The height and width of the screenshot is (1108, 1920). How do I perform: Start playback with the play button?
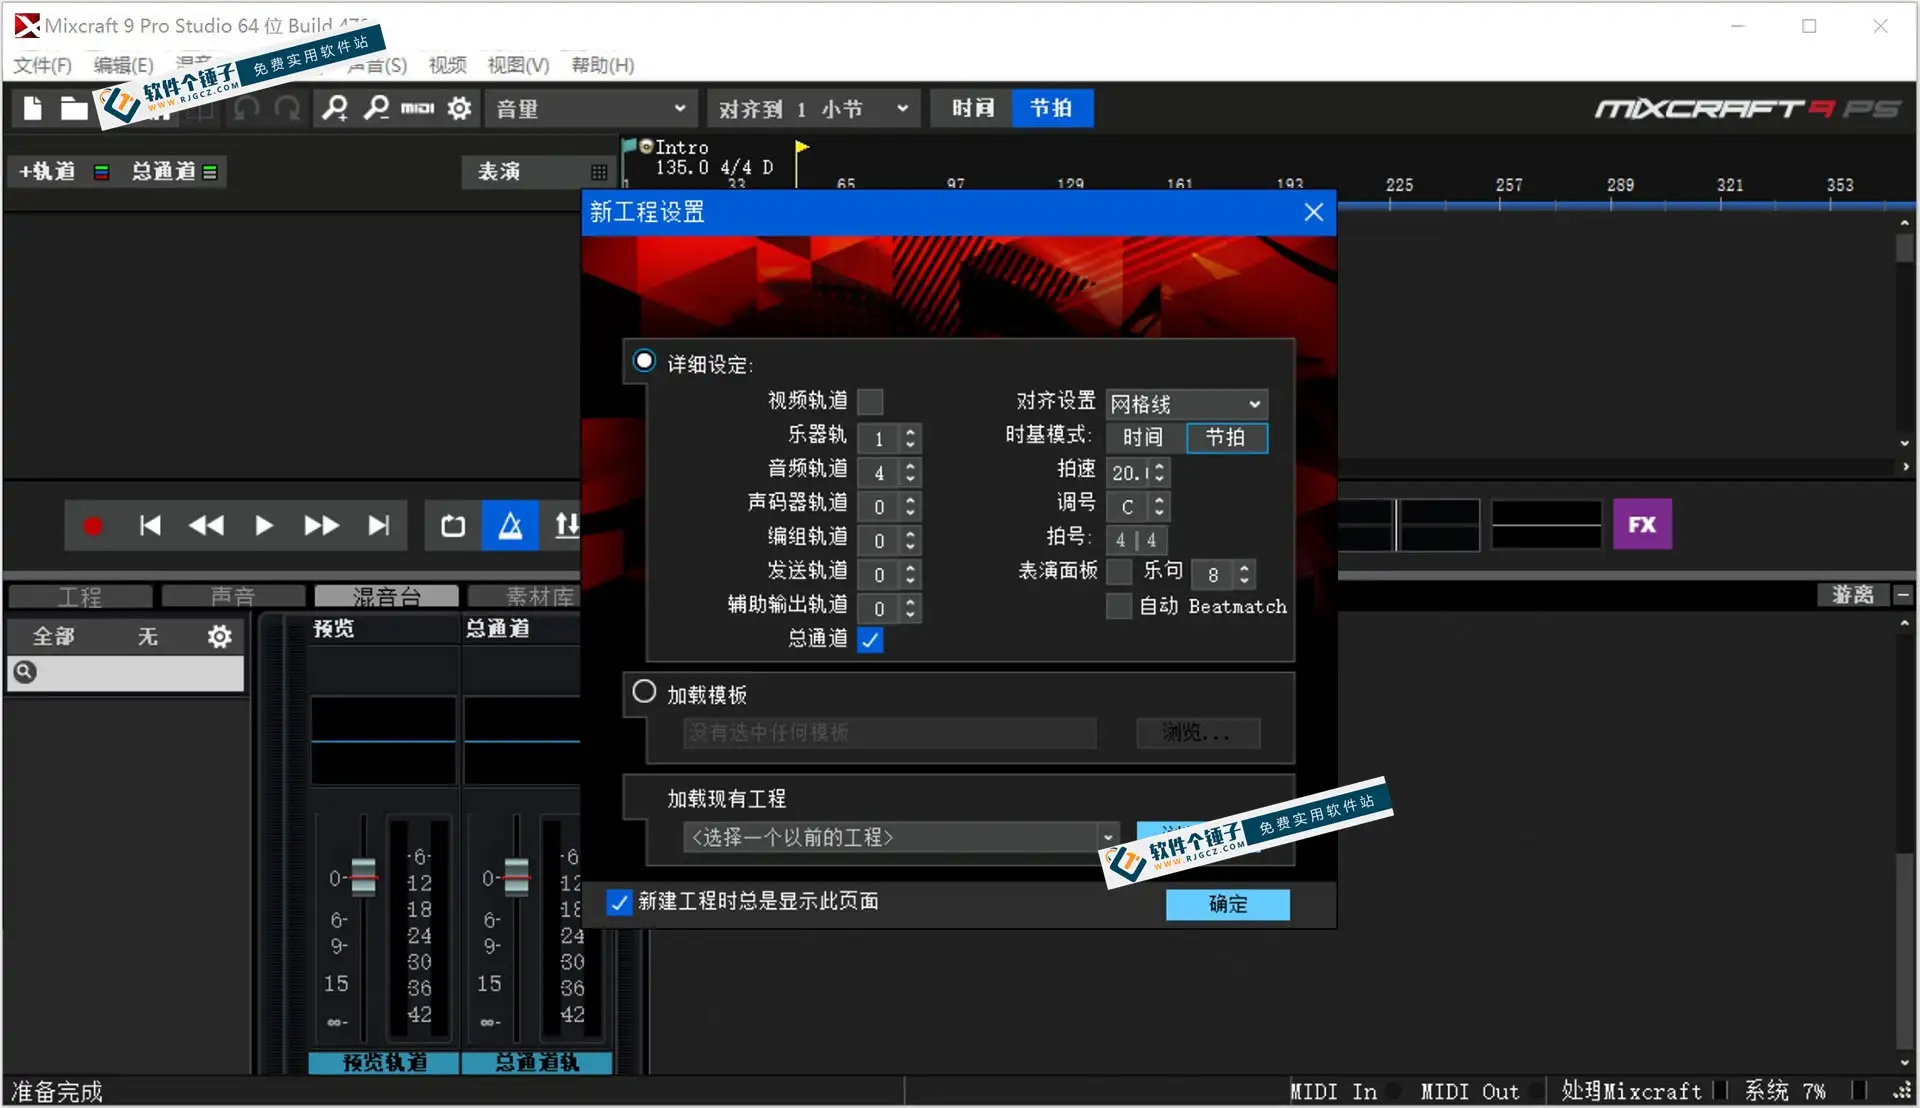click(x=263, y=525)
